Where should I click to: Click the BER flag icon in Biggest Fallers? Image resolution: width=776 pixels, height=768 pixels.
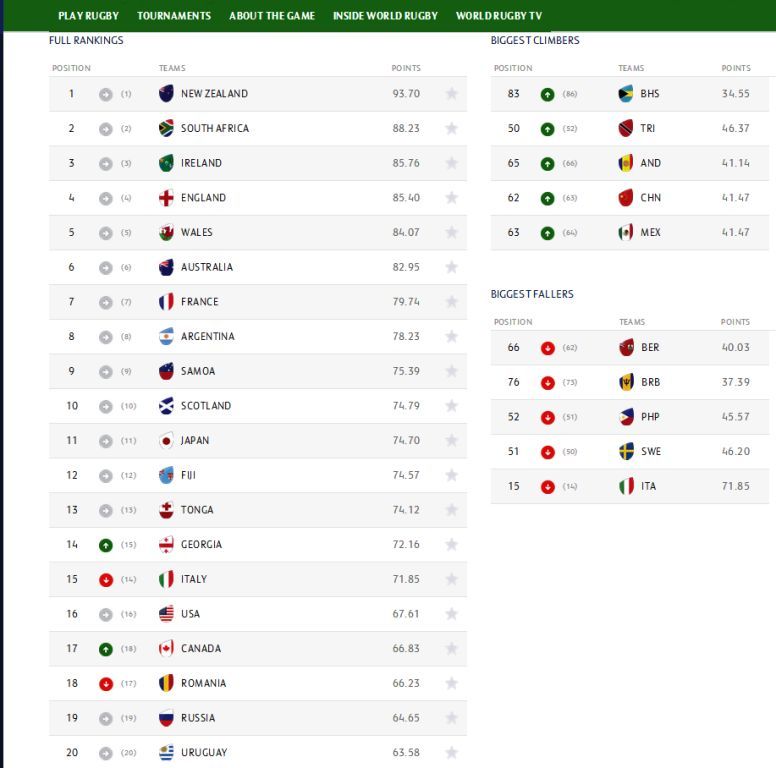point(626,347)
